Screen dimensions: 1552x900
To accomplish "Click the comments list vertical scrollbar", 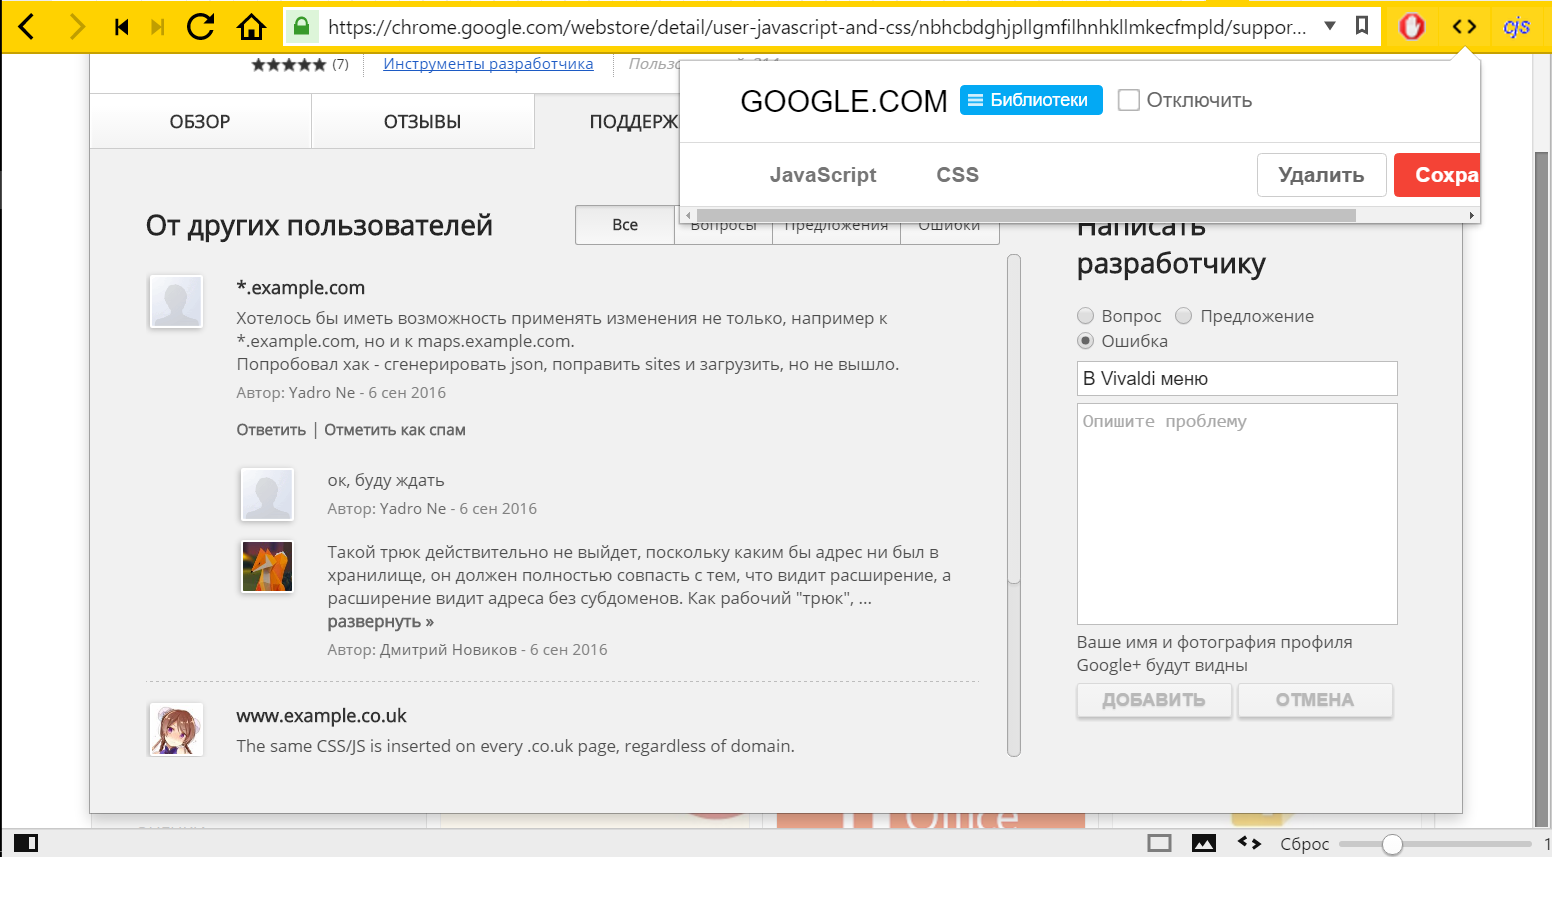I will (1014, 420).
